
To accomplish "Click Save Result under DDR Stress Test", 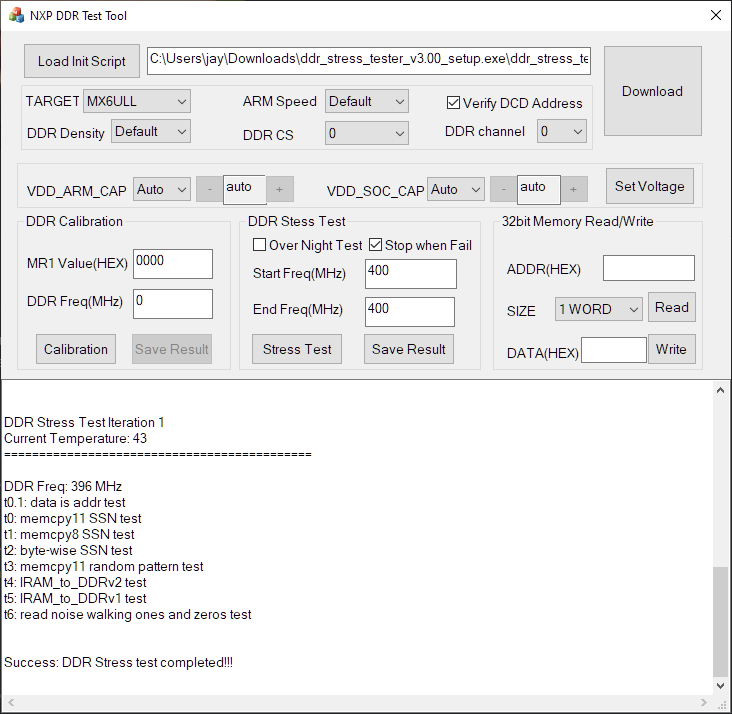I will pos(408,349).
